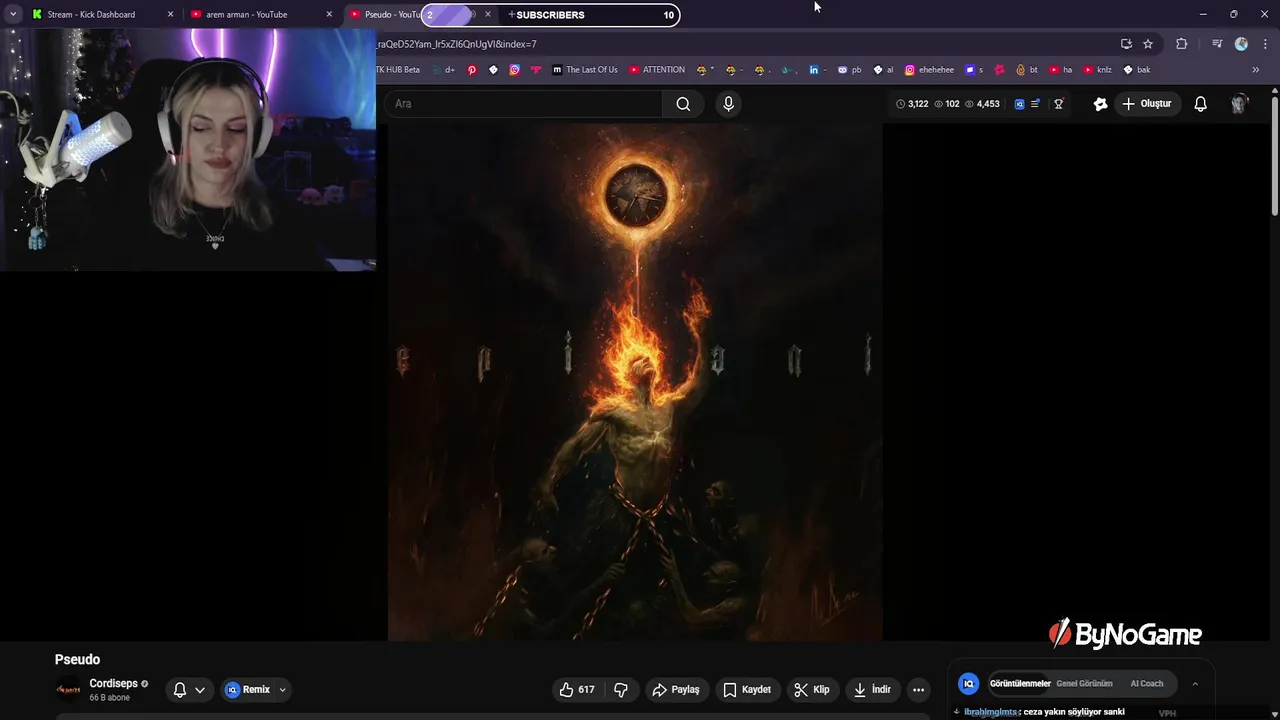Open the 'ATTENTION' YouTube bookmark

pos(657,70)
